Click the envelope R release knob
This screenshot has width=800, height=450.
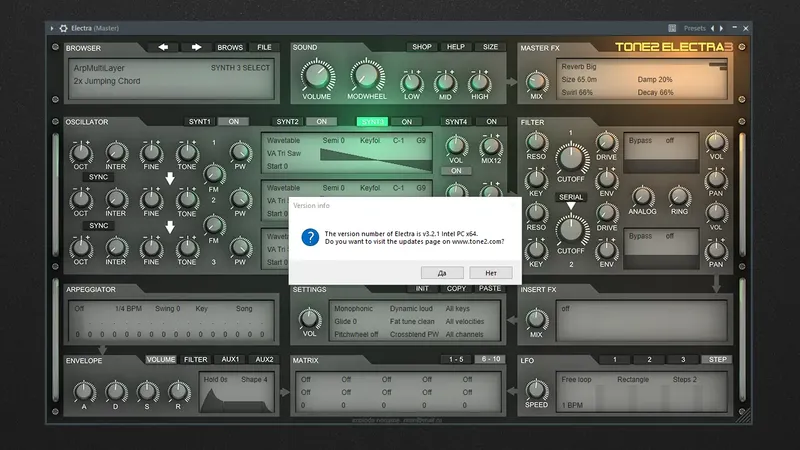(179, 392)
